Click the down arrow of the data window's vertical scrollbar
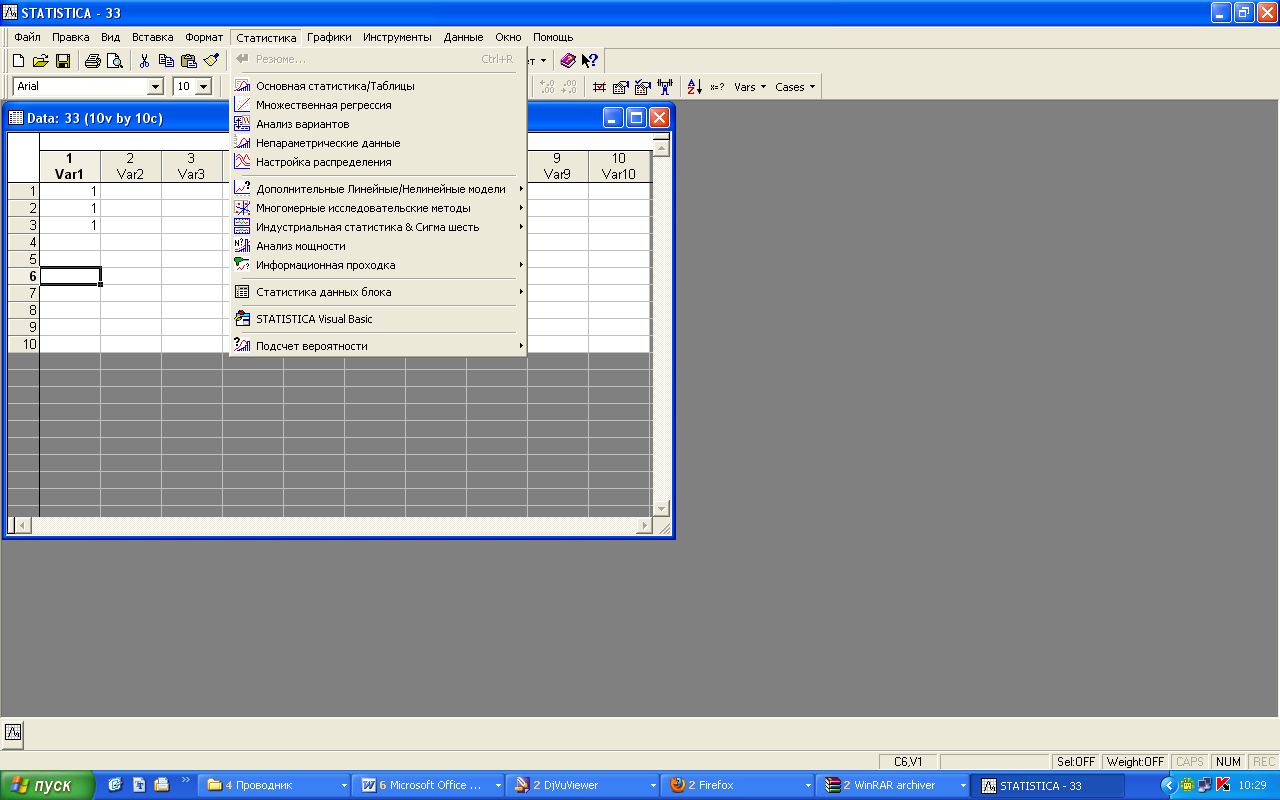 [x=661, y=508]
